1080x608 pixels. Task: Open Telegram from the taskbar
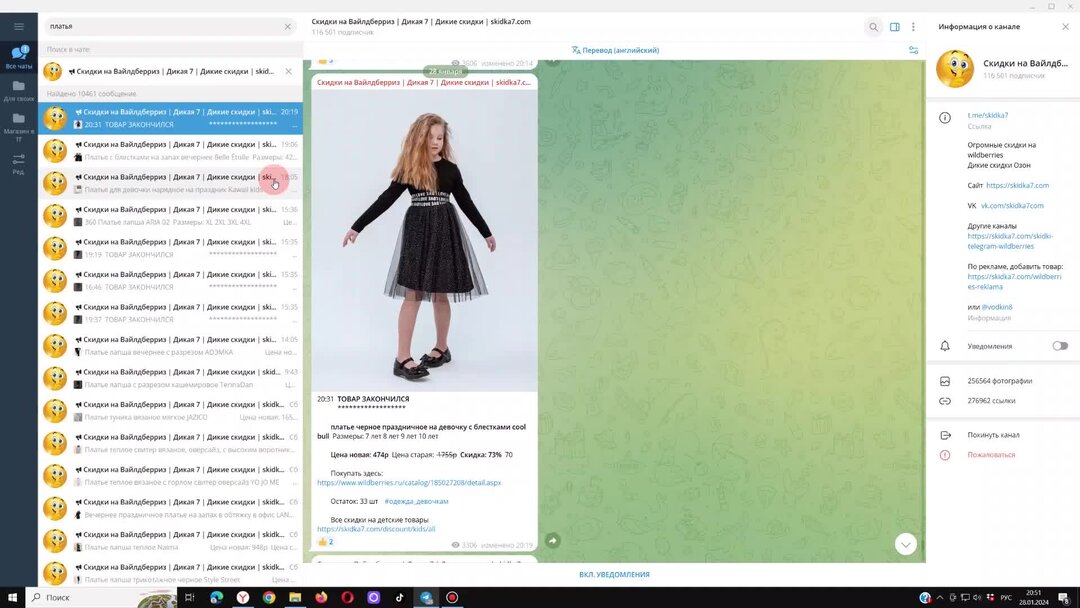click(x=425, y=598)
